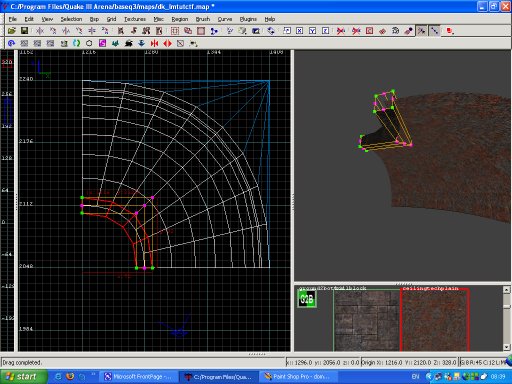Open the Textures menu
Image resolution: width=512 pixels, height=384 pixels.
pyautogui.click(x=135, y=19)
